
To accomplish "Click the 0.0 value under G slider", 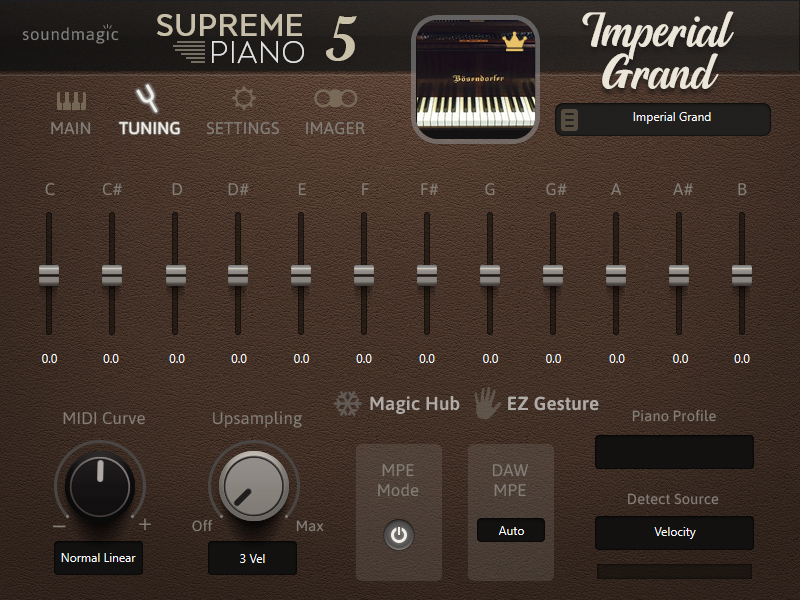I will tap(490, 359).
